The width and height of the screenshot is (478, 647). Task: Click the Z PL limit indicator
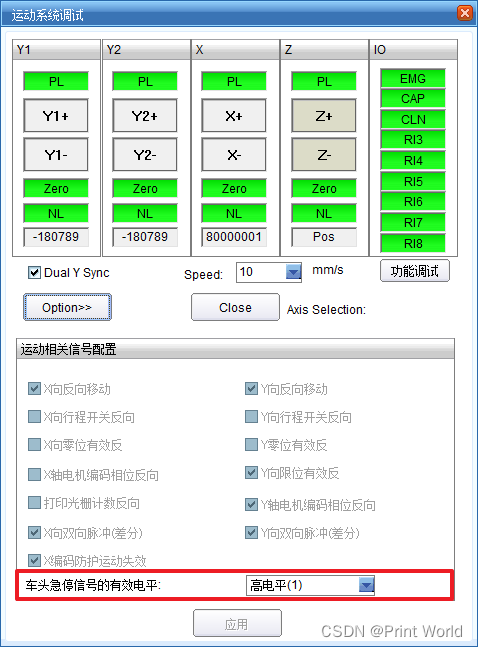click(324, 81)
